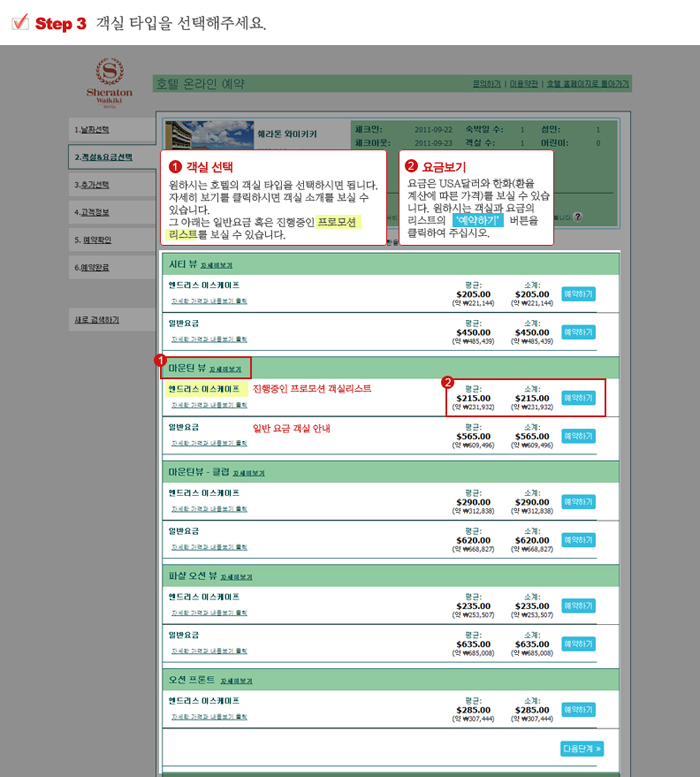Click the help question mark icon

click(577, 217)
